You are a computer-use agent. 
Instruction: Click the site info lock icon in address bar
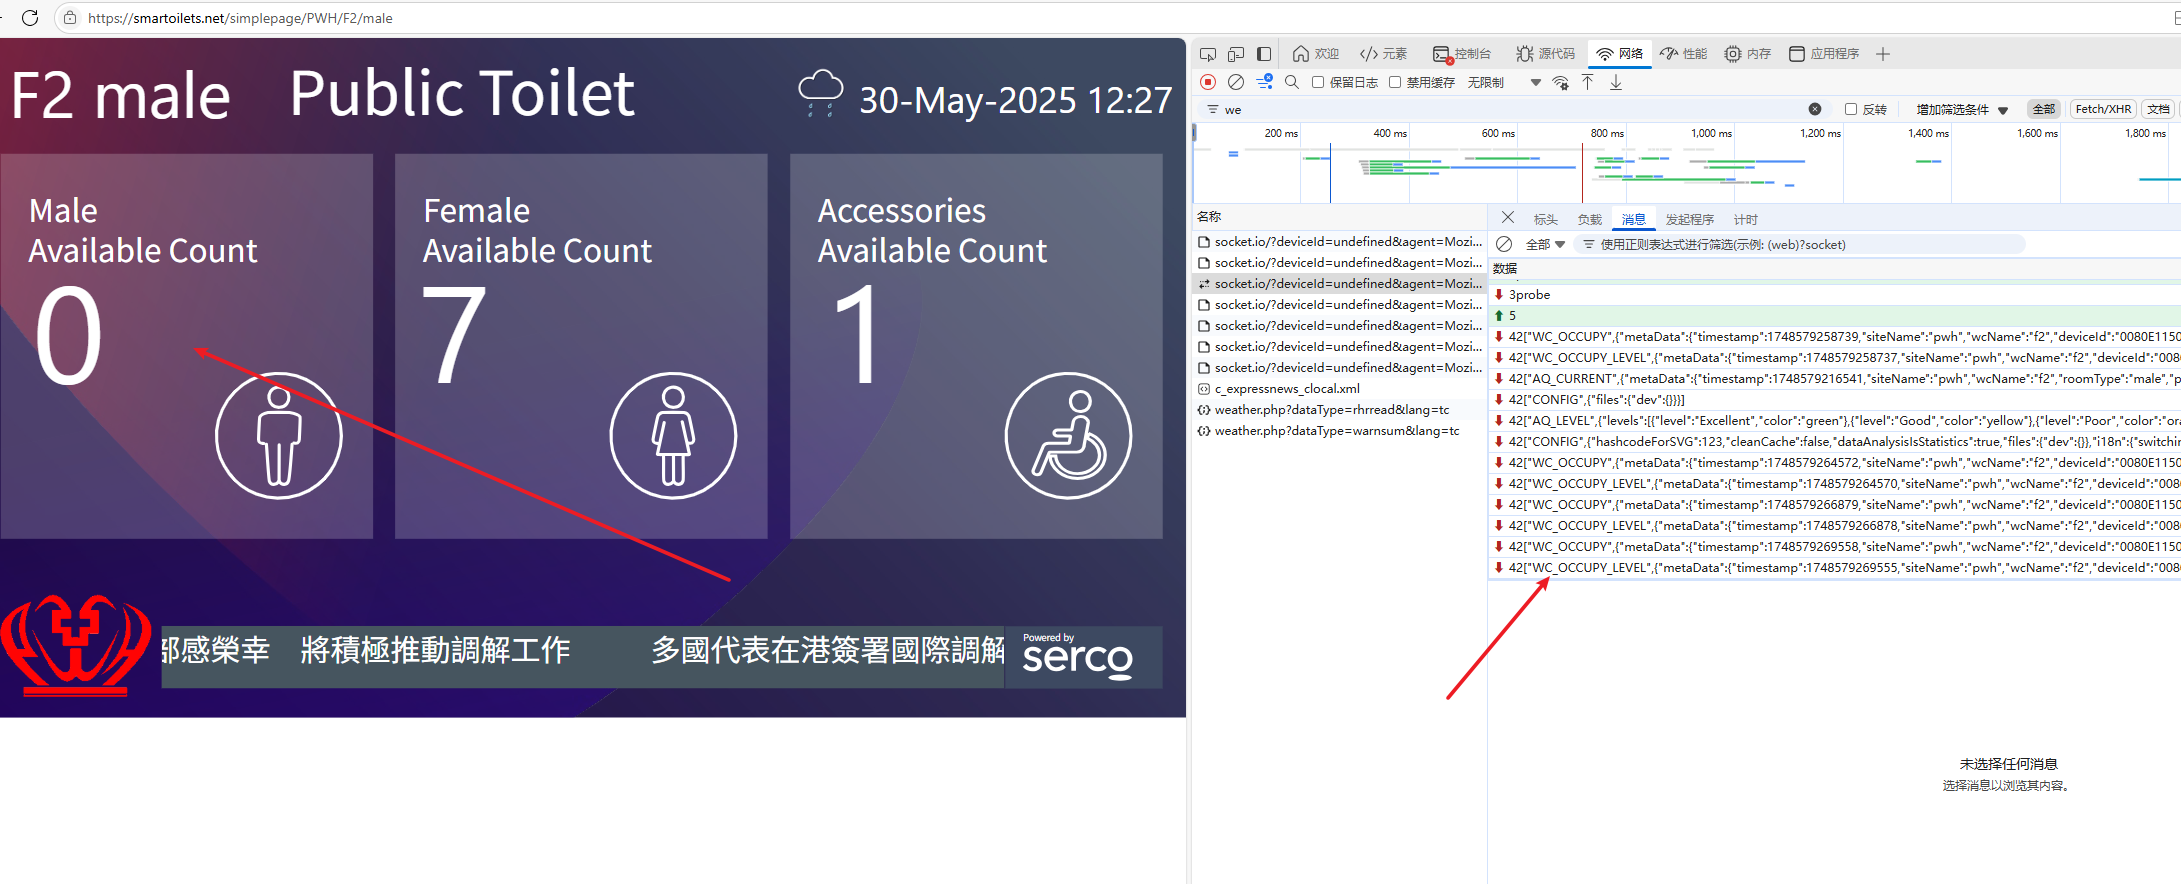coord(70,18)
